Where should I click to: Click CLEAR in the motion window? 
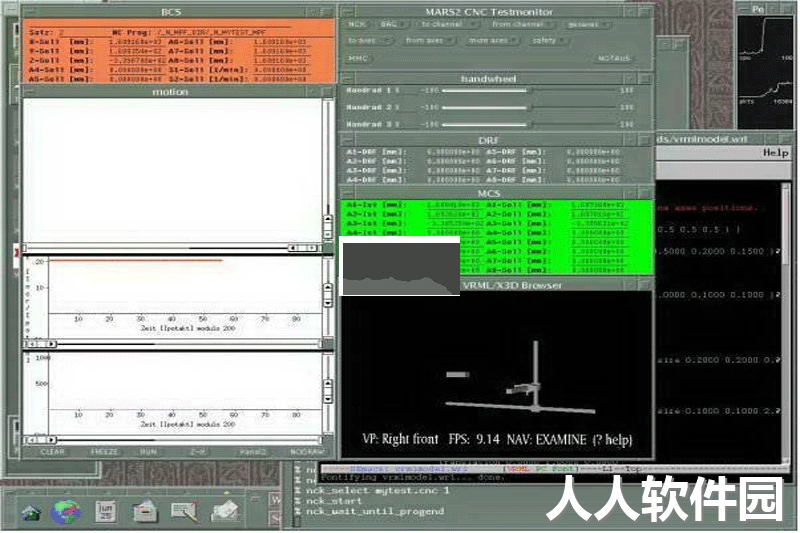pos(52,452)
